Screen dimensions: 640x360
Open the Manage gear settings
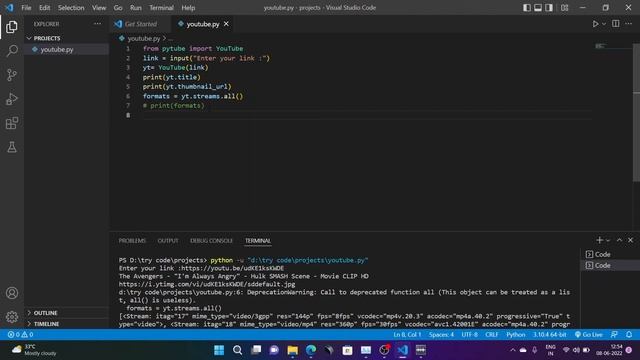[12, 317]
